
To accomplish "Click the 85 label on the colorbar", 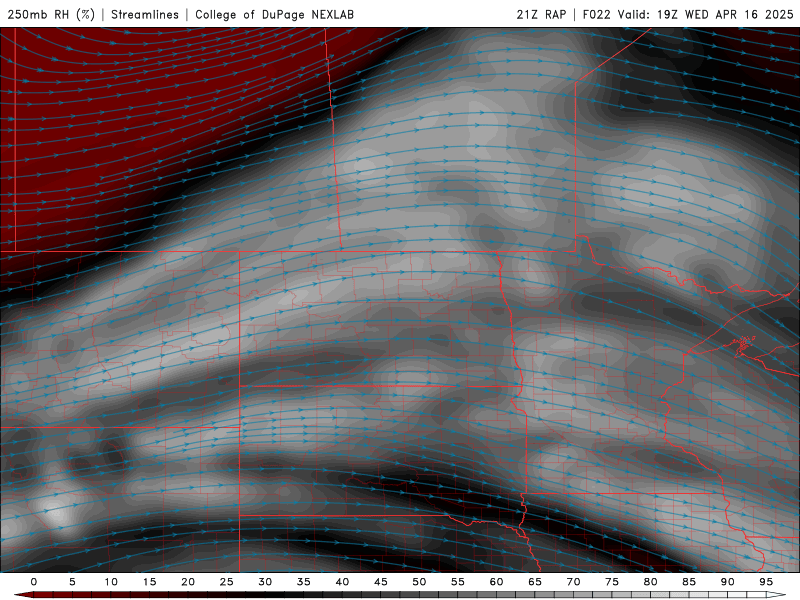I will tap(689, 582).
